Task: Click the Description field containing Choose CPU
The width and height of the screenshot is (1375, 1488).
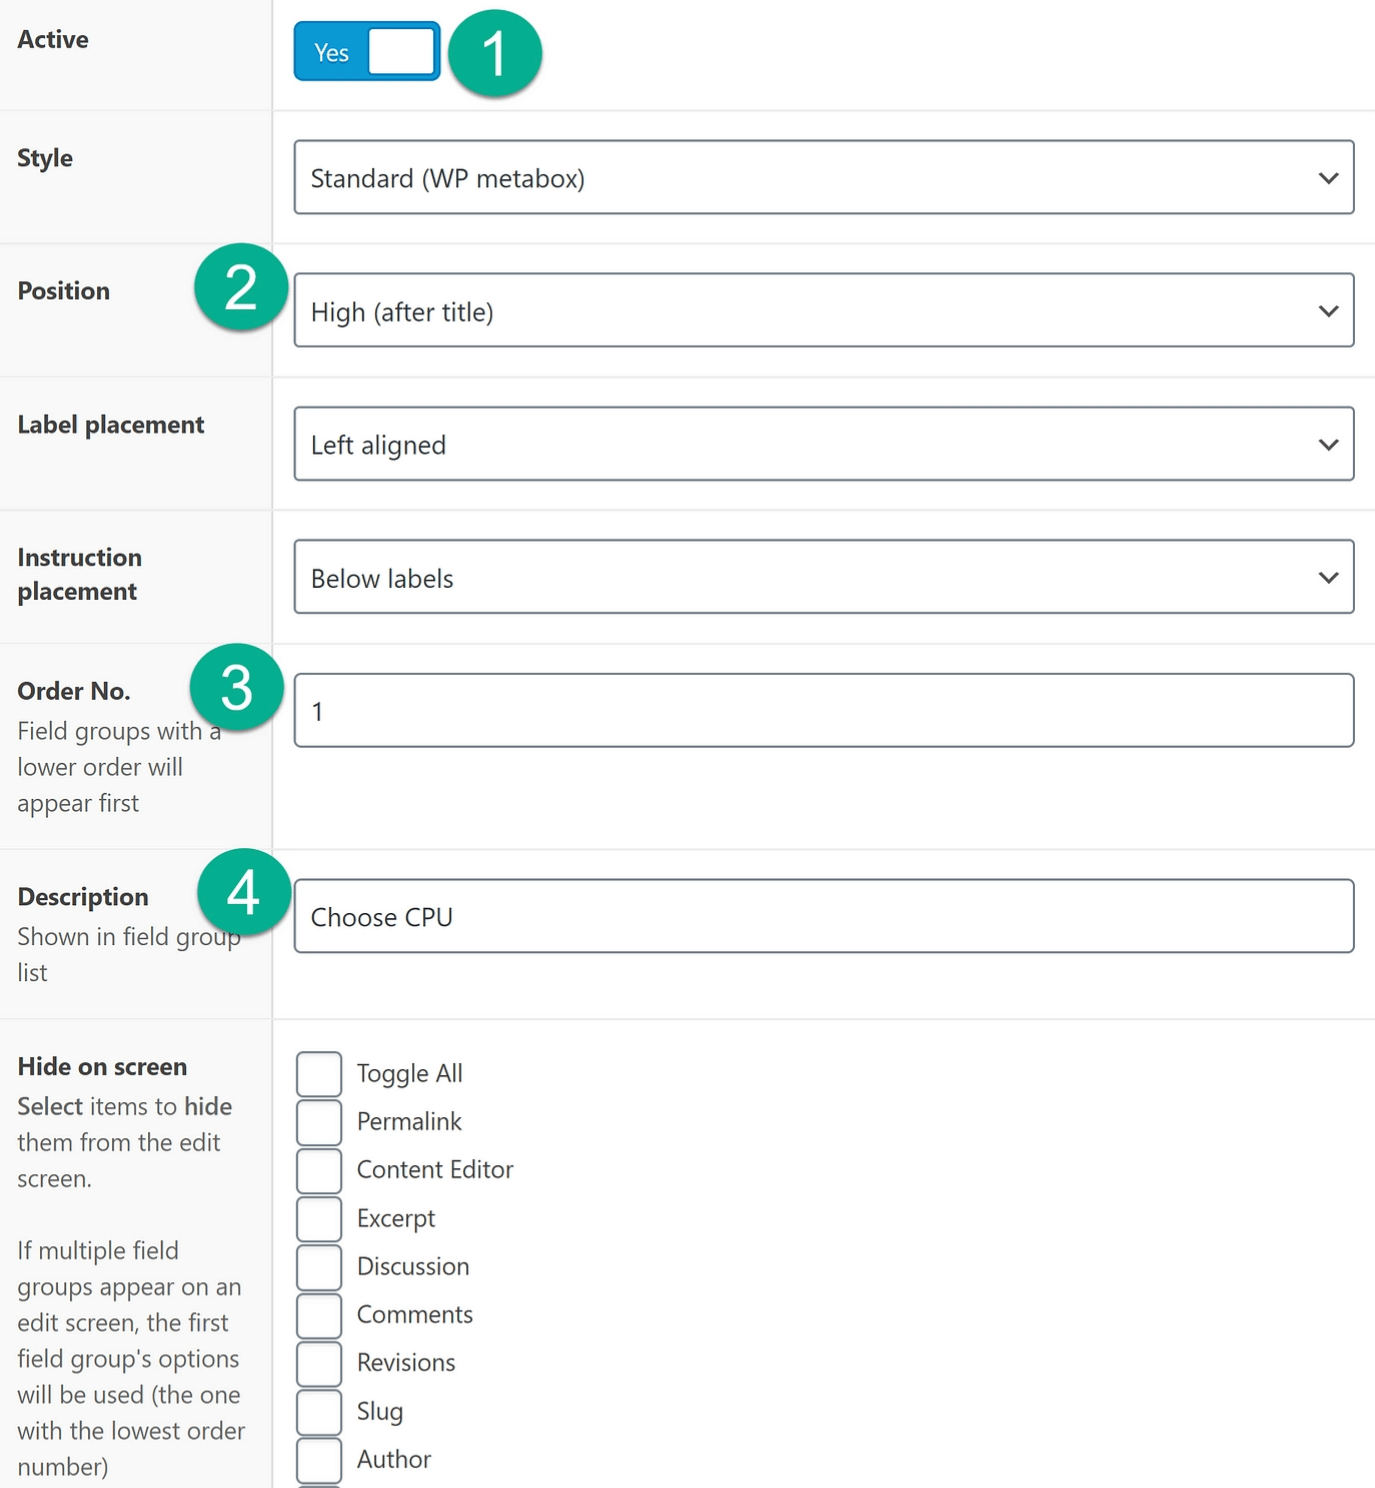Action: pos(823,917)
